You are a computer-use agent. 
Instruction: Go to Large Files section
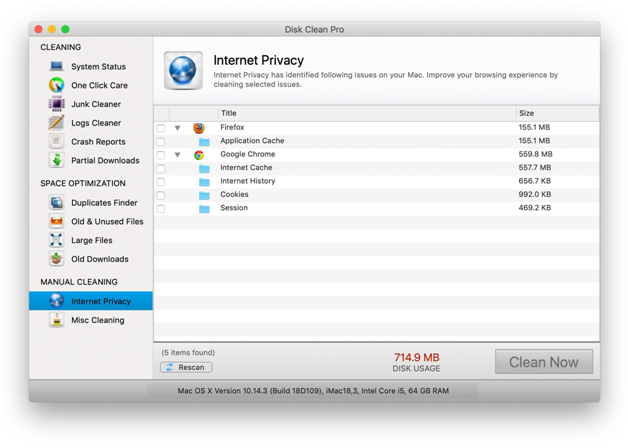pyautogui.click(x=92, y=240)
